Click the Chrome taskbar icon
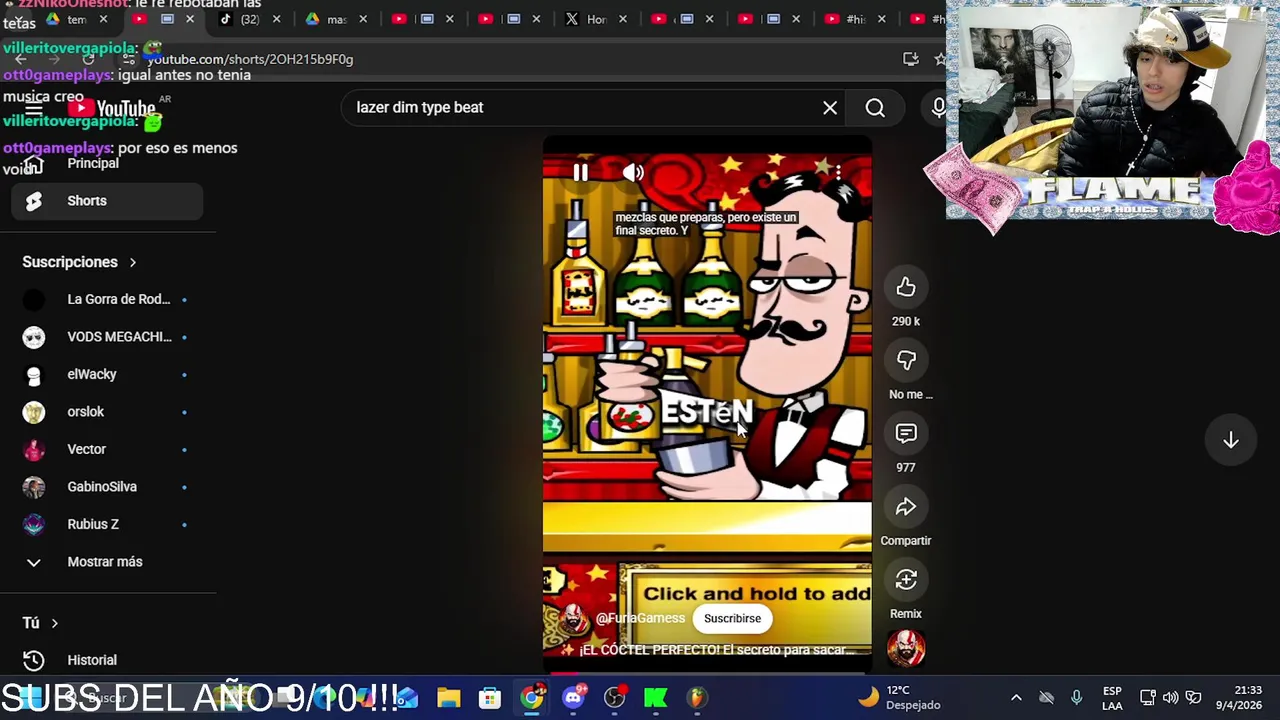Viewport: 1280px width, 720px height. click(531, 698)
